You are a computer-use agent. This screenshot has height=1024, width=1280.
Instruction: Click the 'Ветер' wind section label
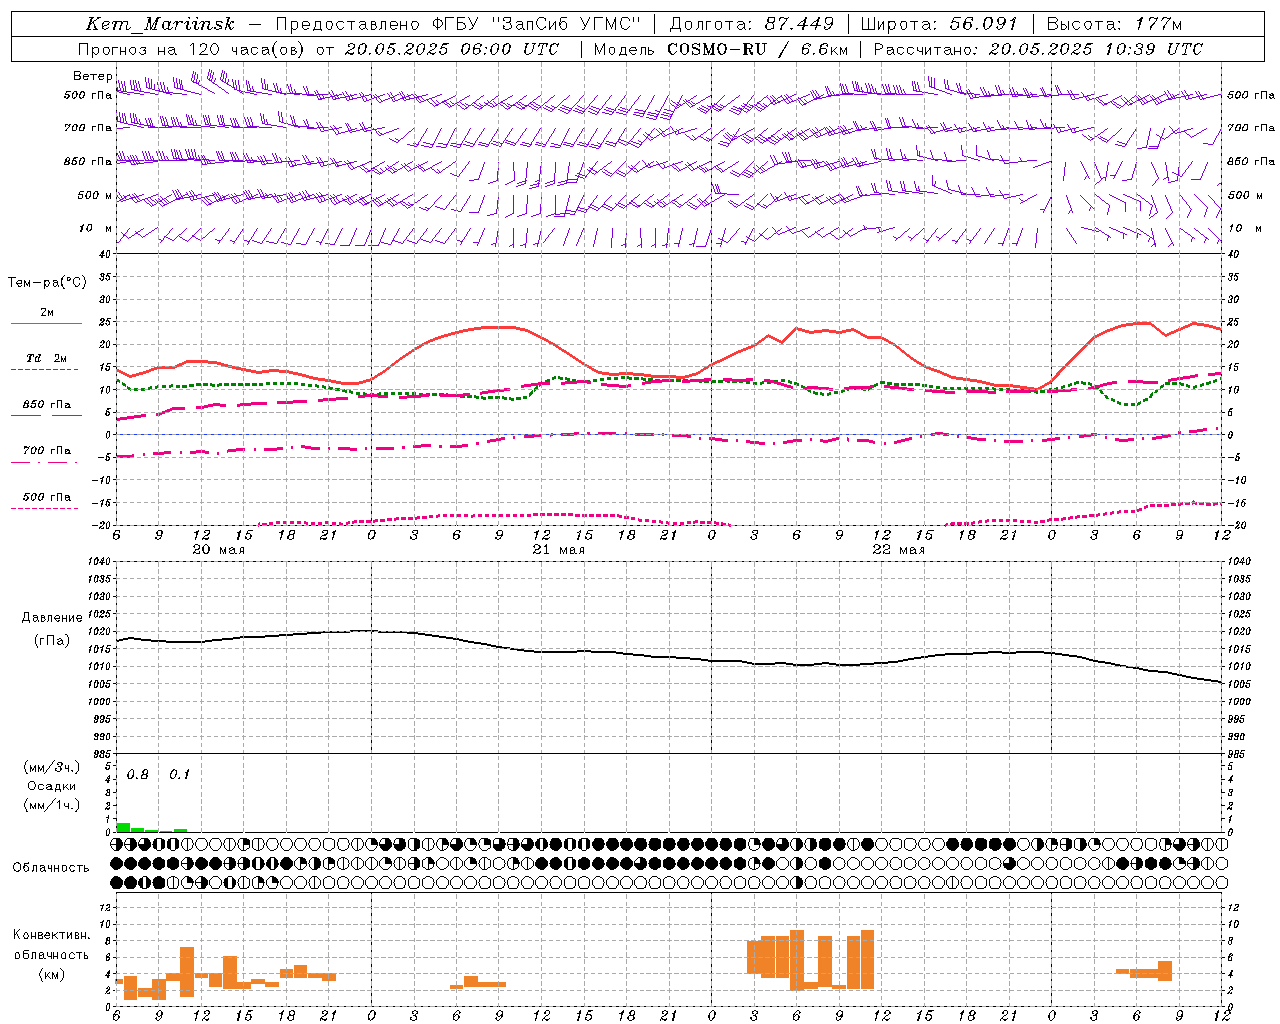(92, 76)
